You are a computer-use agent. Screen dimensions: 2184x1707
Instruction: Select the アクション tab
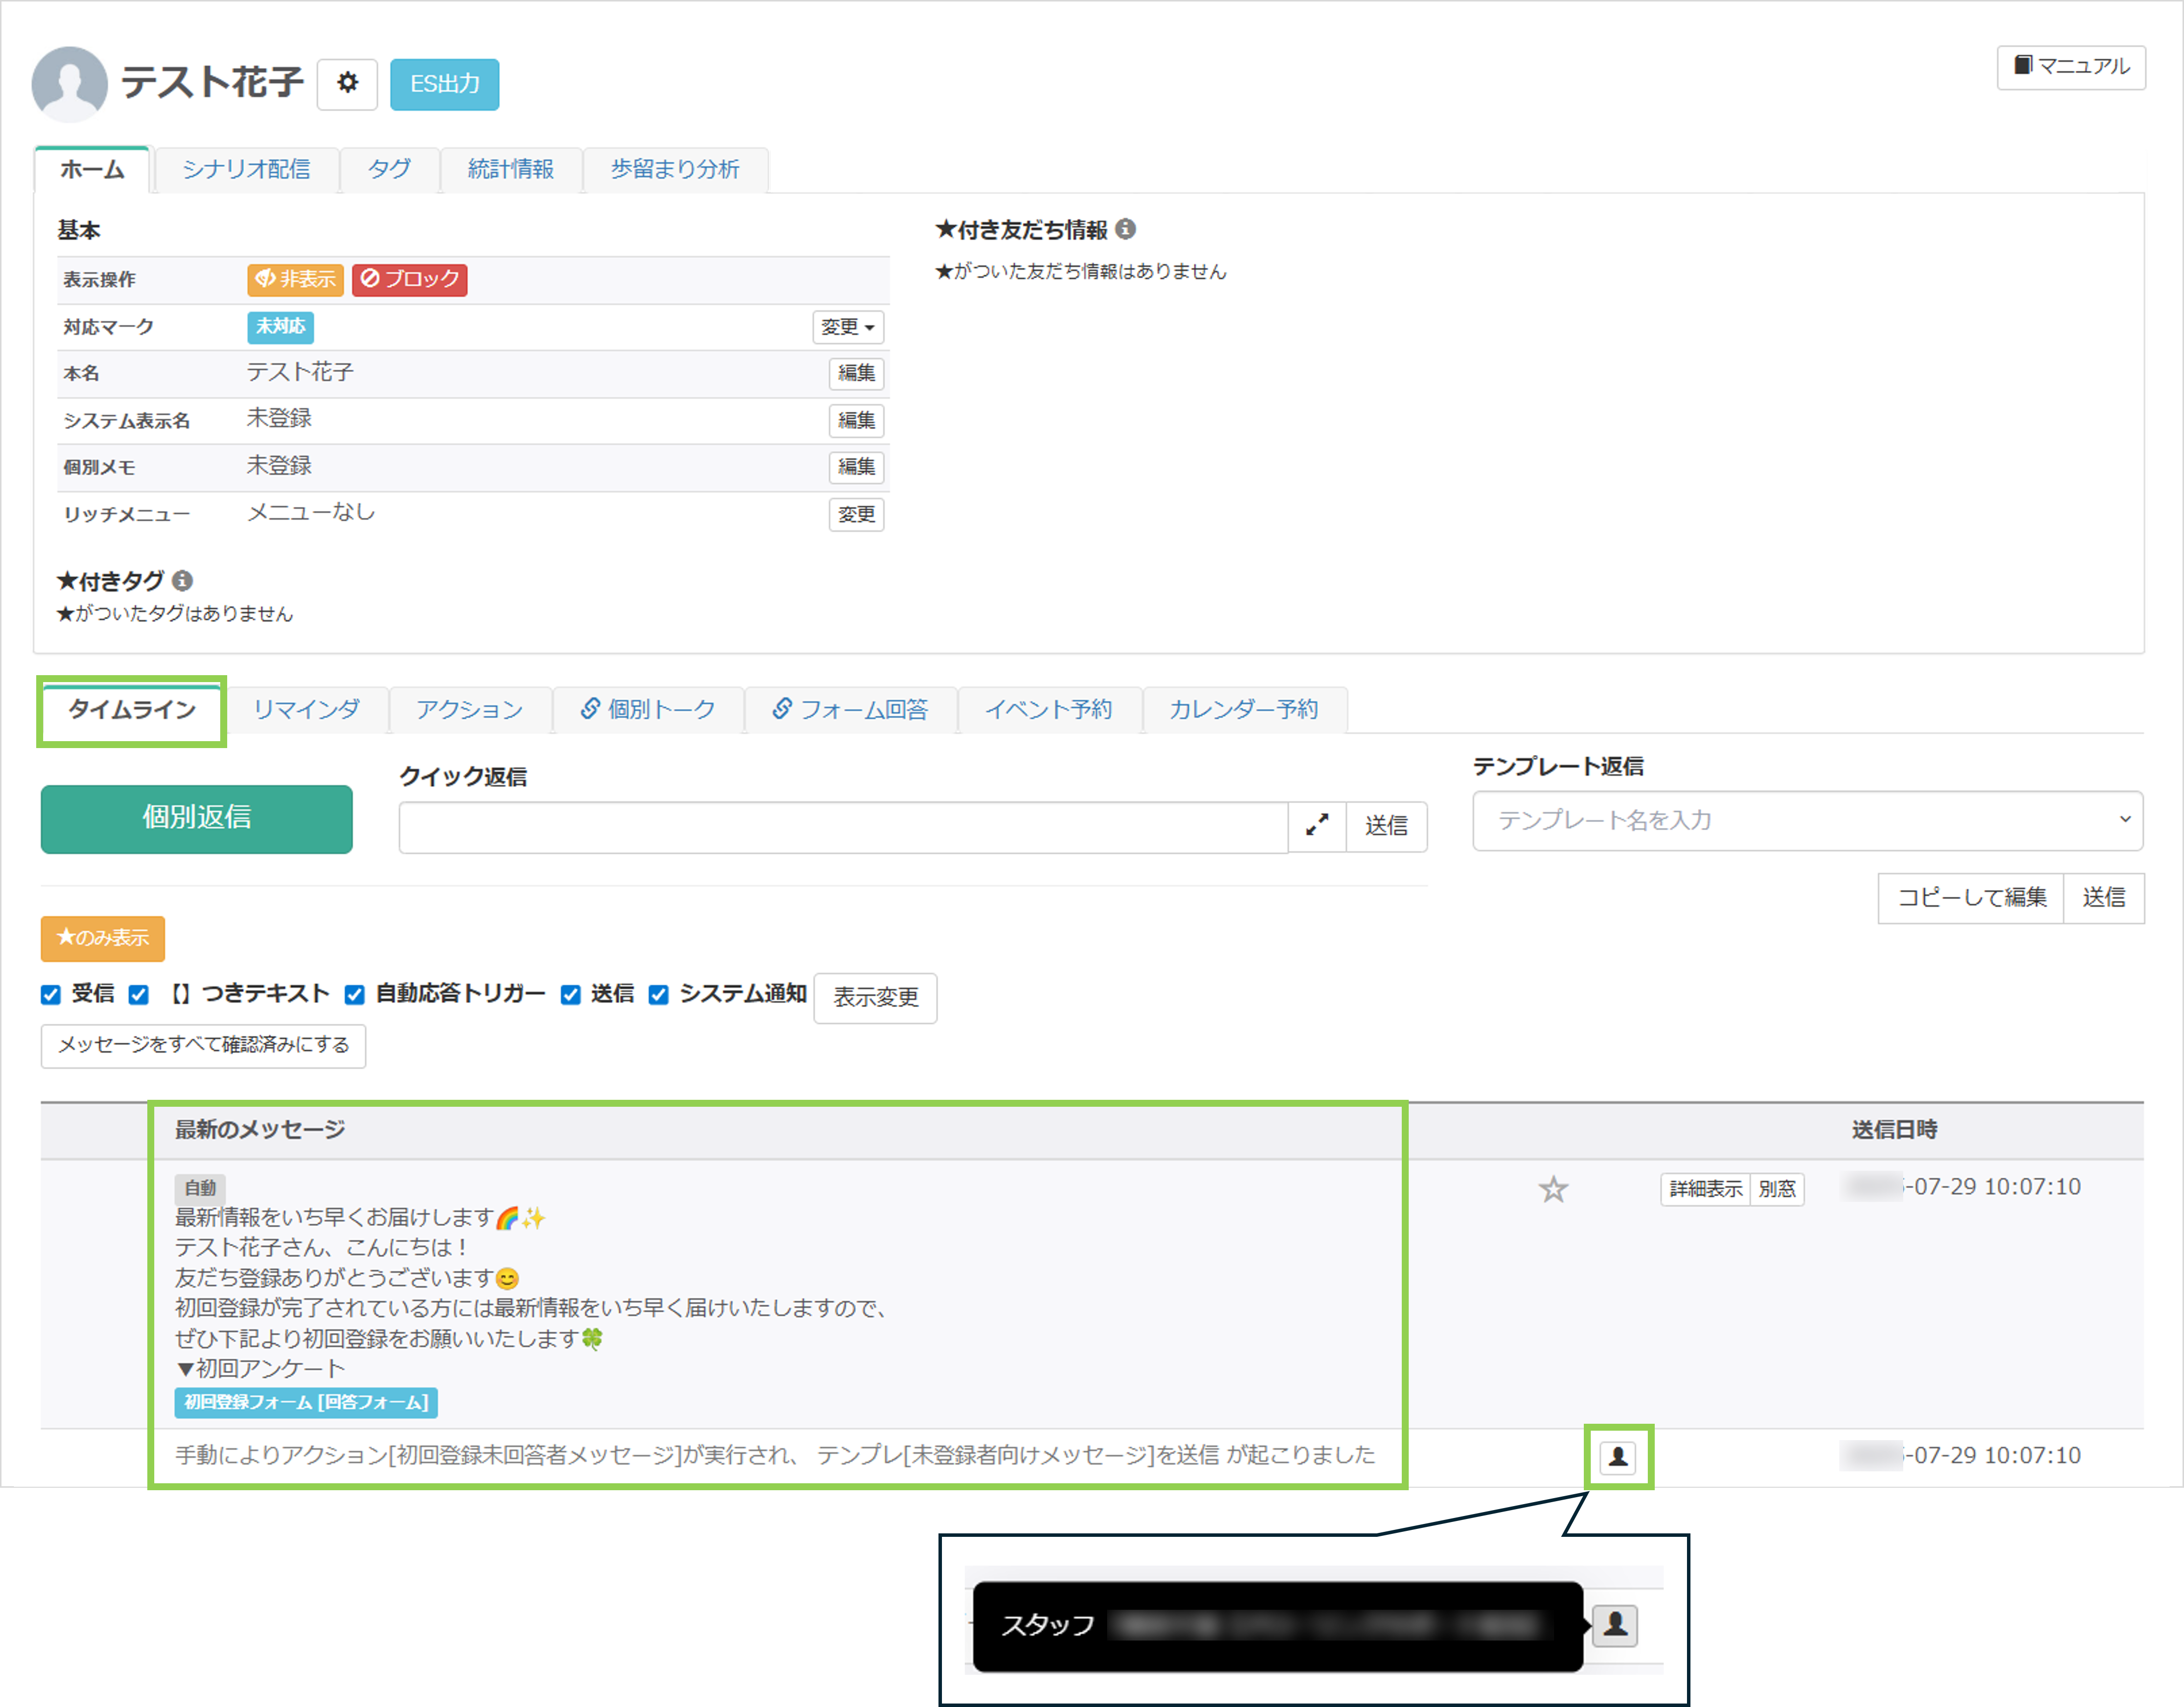pyautogui.click(x=469, y=710)
